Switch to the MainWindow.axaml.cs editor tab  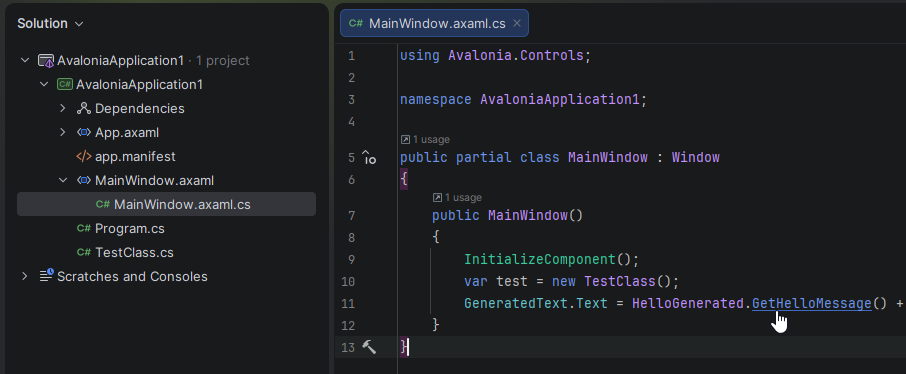pos(434,24)
